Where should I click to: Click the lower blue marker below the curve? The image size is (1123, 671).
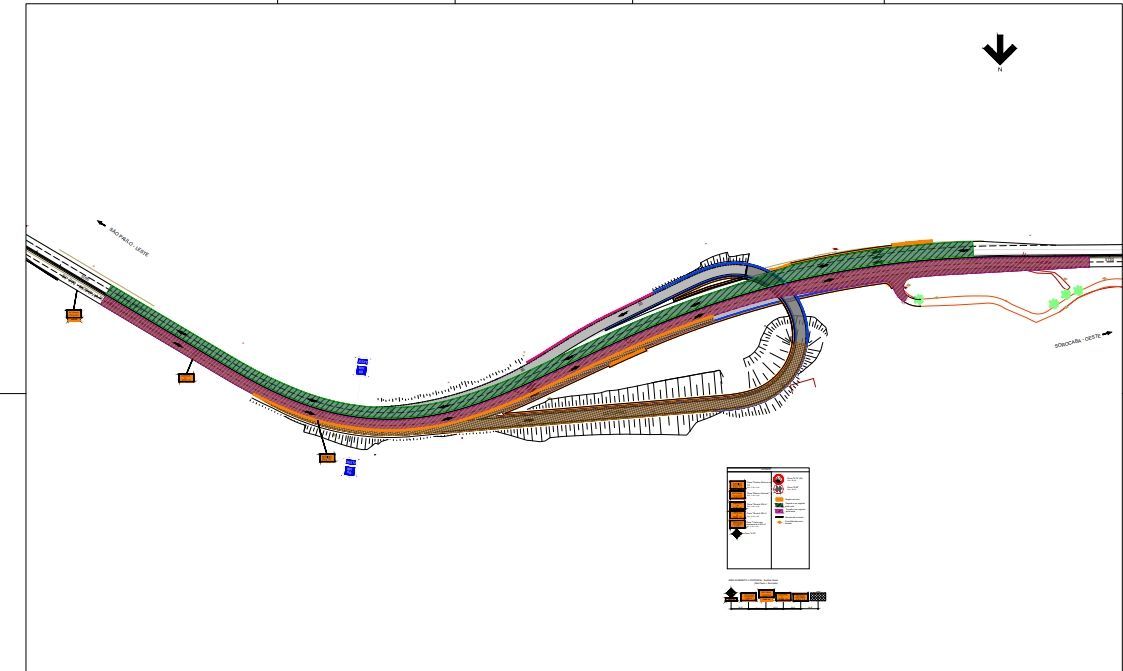[x=350, y=467]
